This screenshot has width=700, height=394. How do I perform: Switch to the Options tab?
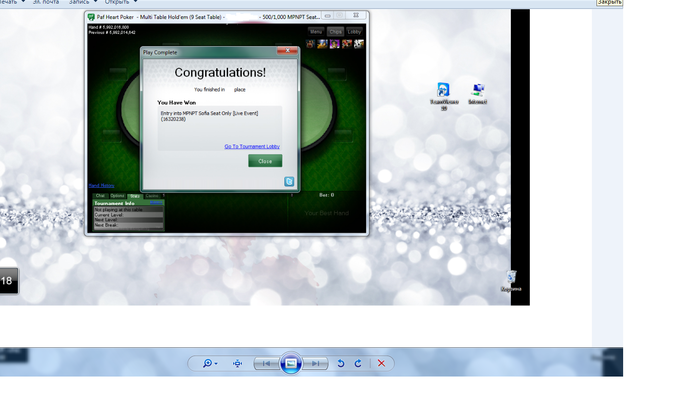[117, 196]
